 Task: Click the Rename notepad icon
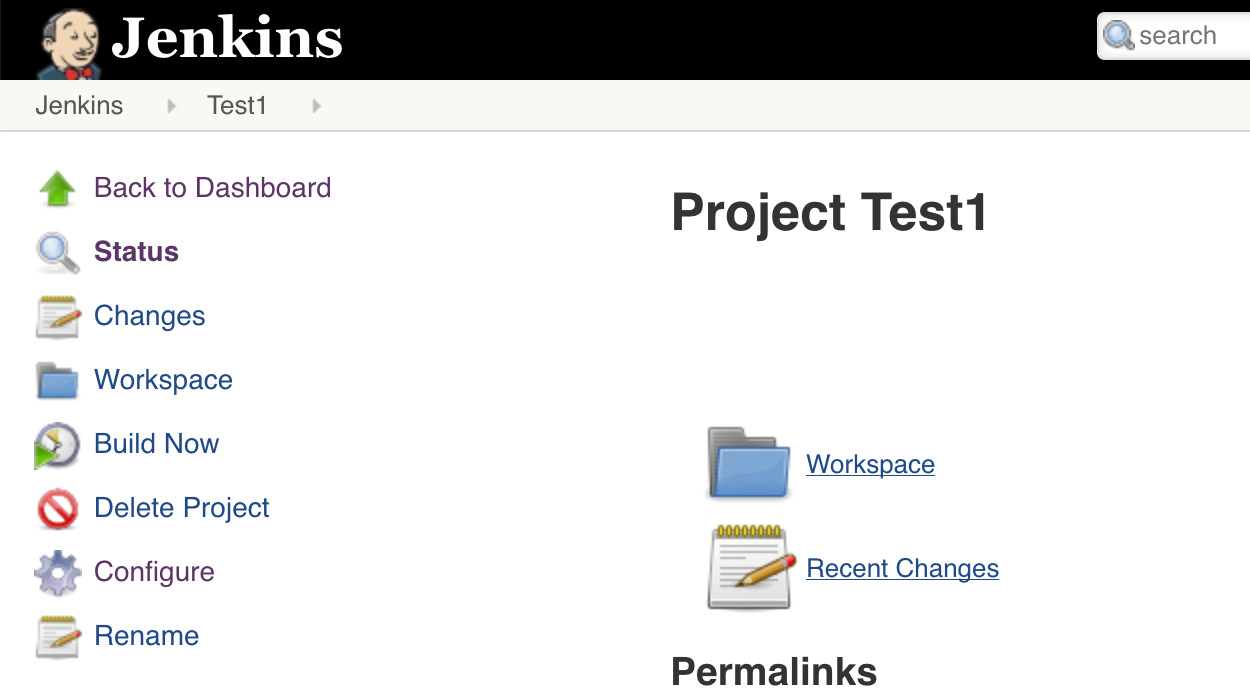point(57,637)
